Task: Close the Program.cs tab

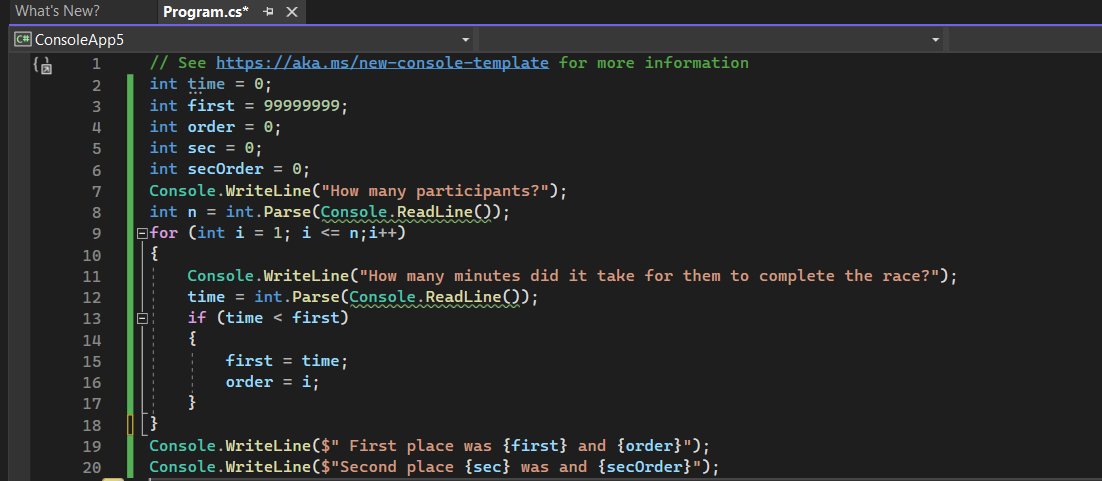Action: click(x=292, y=12)
